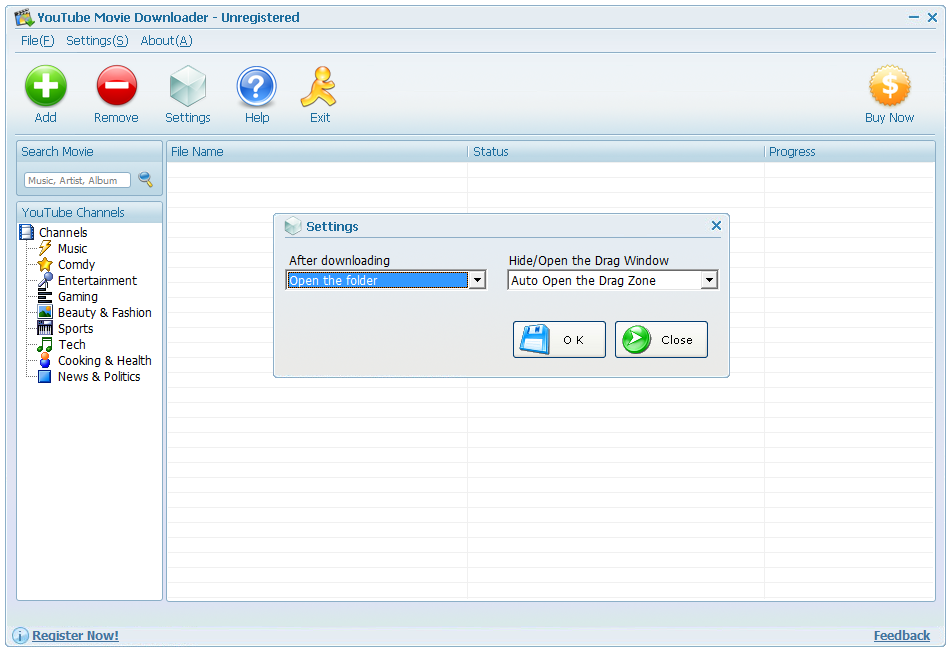949x649 pixels.
Task: Click the Sports piano keys icon
Action: [x=45, y=328]
